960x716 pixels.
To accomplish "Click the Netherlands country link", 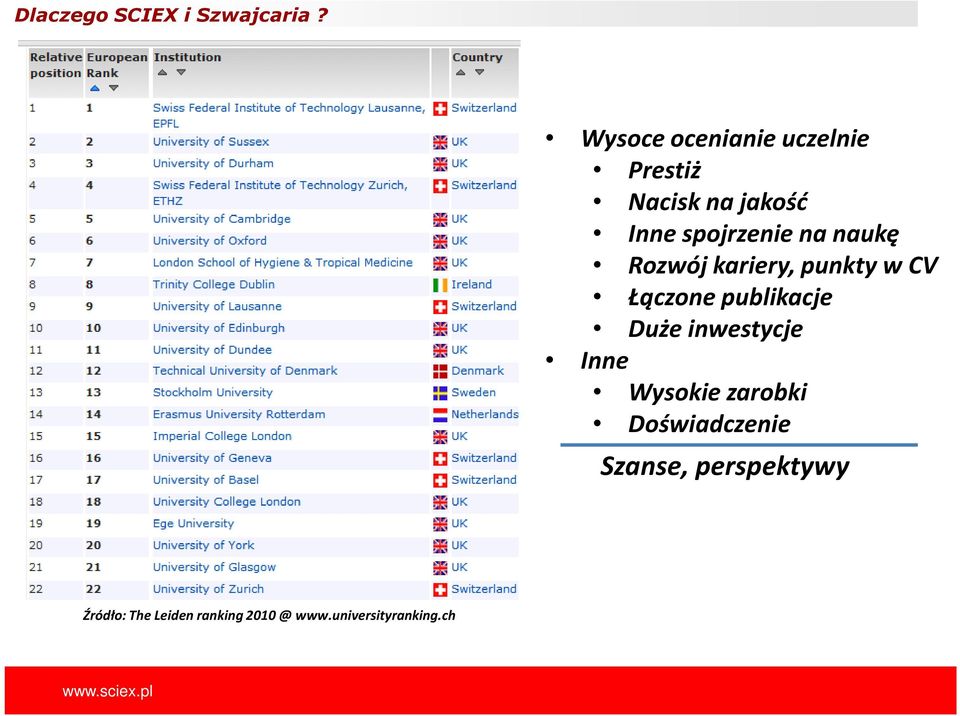I will pyautogui.click(x=485, y=414).
